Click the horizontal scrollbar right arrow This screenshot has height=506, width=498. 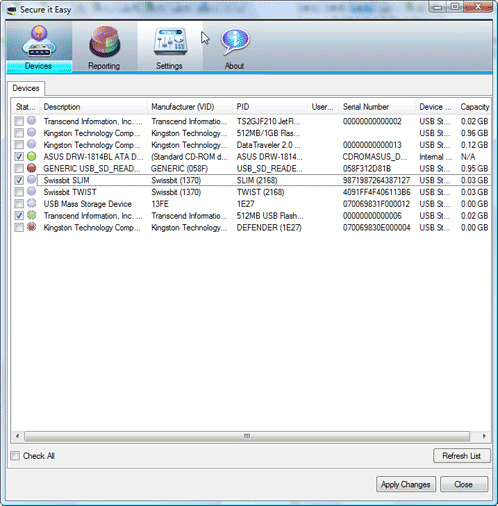484,436
